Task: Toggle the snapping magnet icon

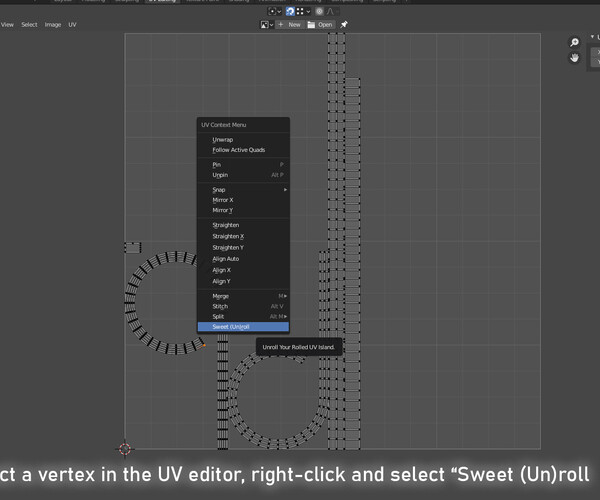Action: [x=290, y=11]
